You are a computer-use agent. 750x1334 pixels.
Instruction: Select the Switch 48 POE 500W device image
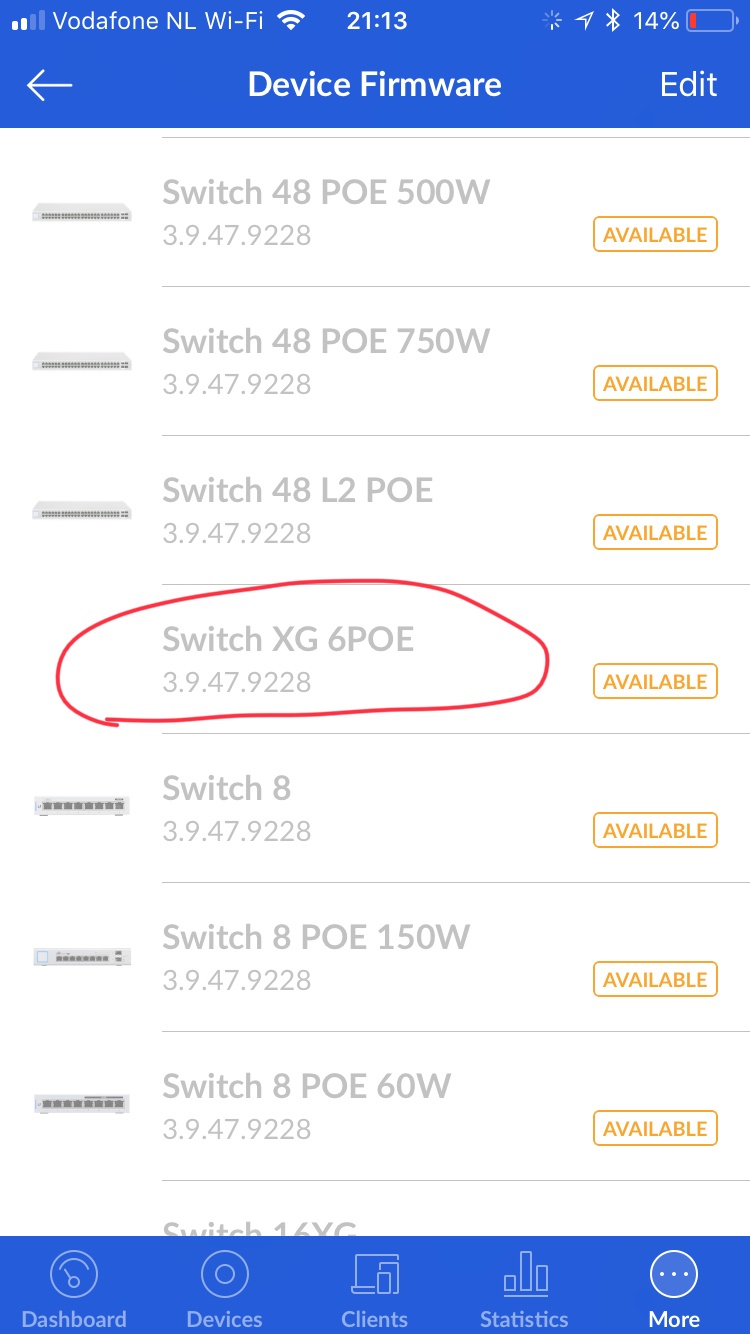[82, 212]
